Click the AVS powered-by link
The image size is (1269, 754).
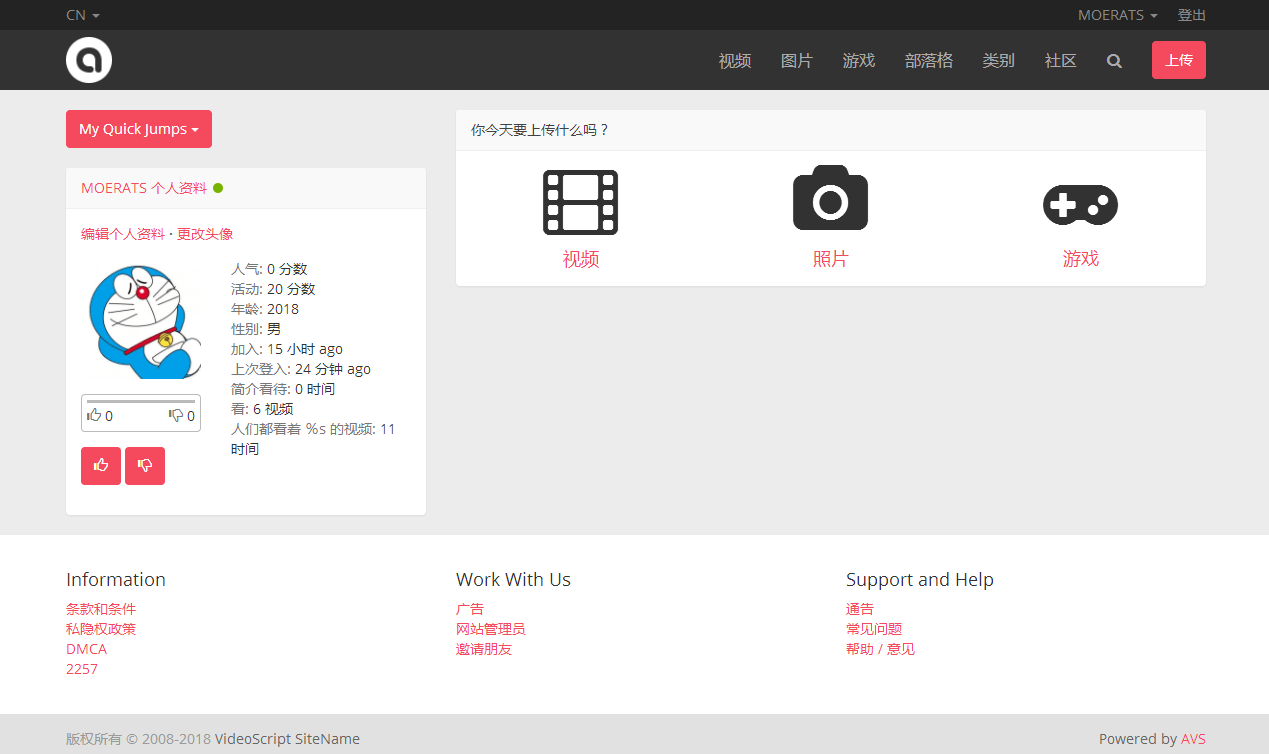(1193, 739)
